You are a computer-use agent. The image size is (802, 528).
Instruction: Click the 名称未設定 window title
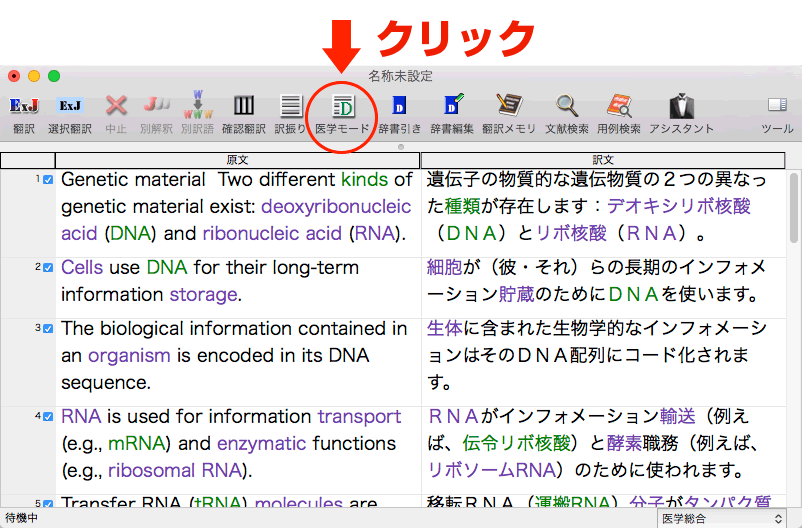click(400, 76)
